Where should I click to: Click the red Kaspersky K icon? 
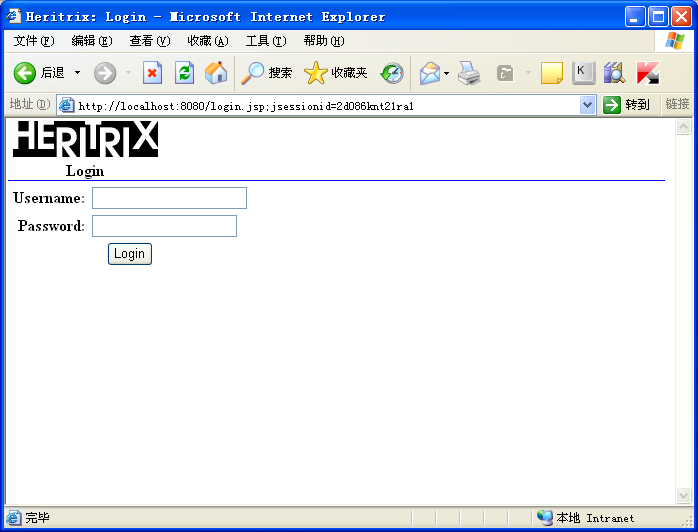coord(648,73)
